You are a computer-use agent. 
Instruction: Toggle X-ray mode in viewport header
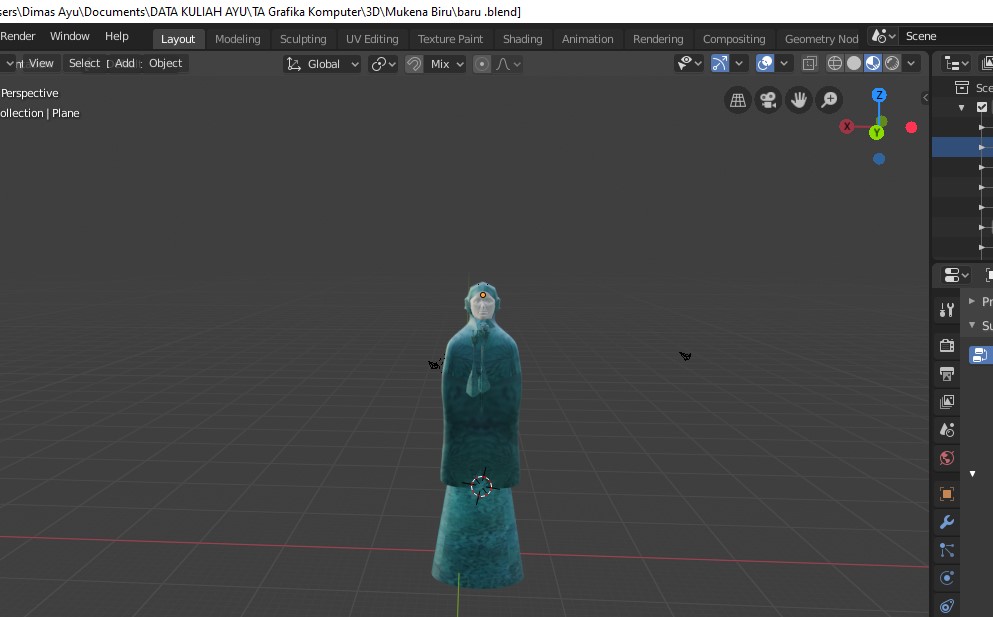809,64
